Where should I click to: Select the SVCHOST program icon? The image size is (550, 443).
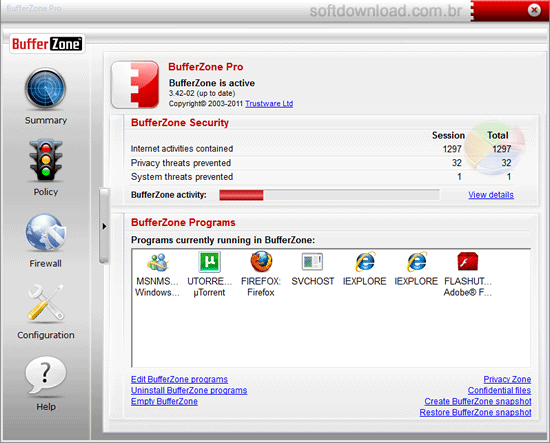[312, 262]
